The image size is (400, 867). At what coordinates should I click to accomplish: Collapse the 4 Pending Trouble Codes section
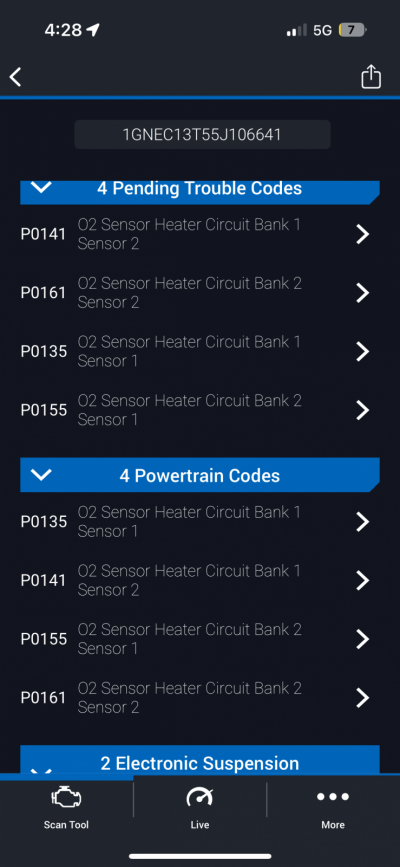41,188
